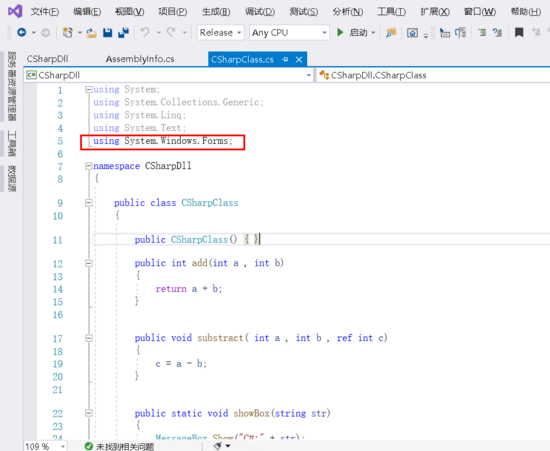Open the 启动 start options dropdown arrow
This screenshot has height=451, width=550.
pyautogui.click(x=373, y=33)
